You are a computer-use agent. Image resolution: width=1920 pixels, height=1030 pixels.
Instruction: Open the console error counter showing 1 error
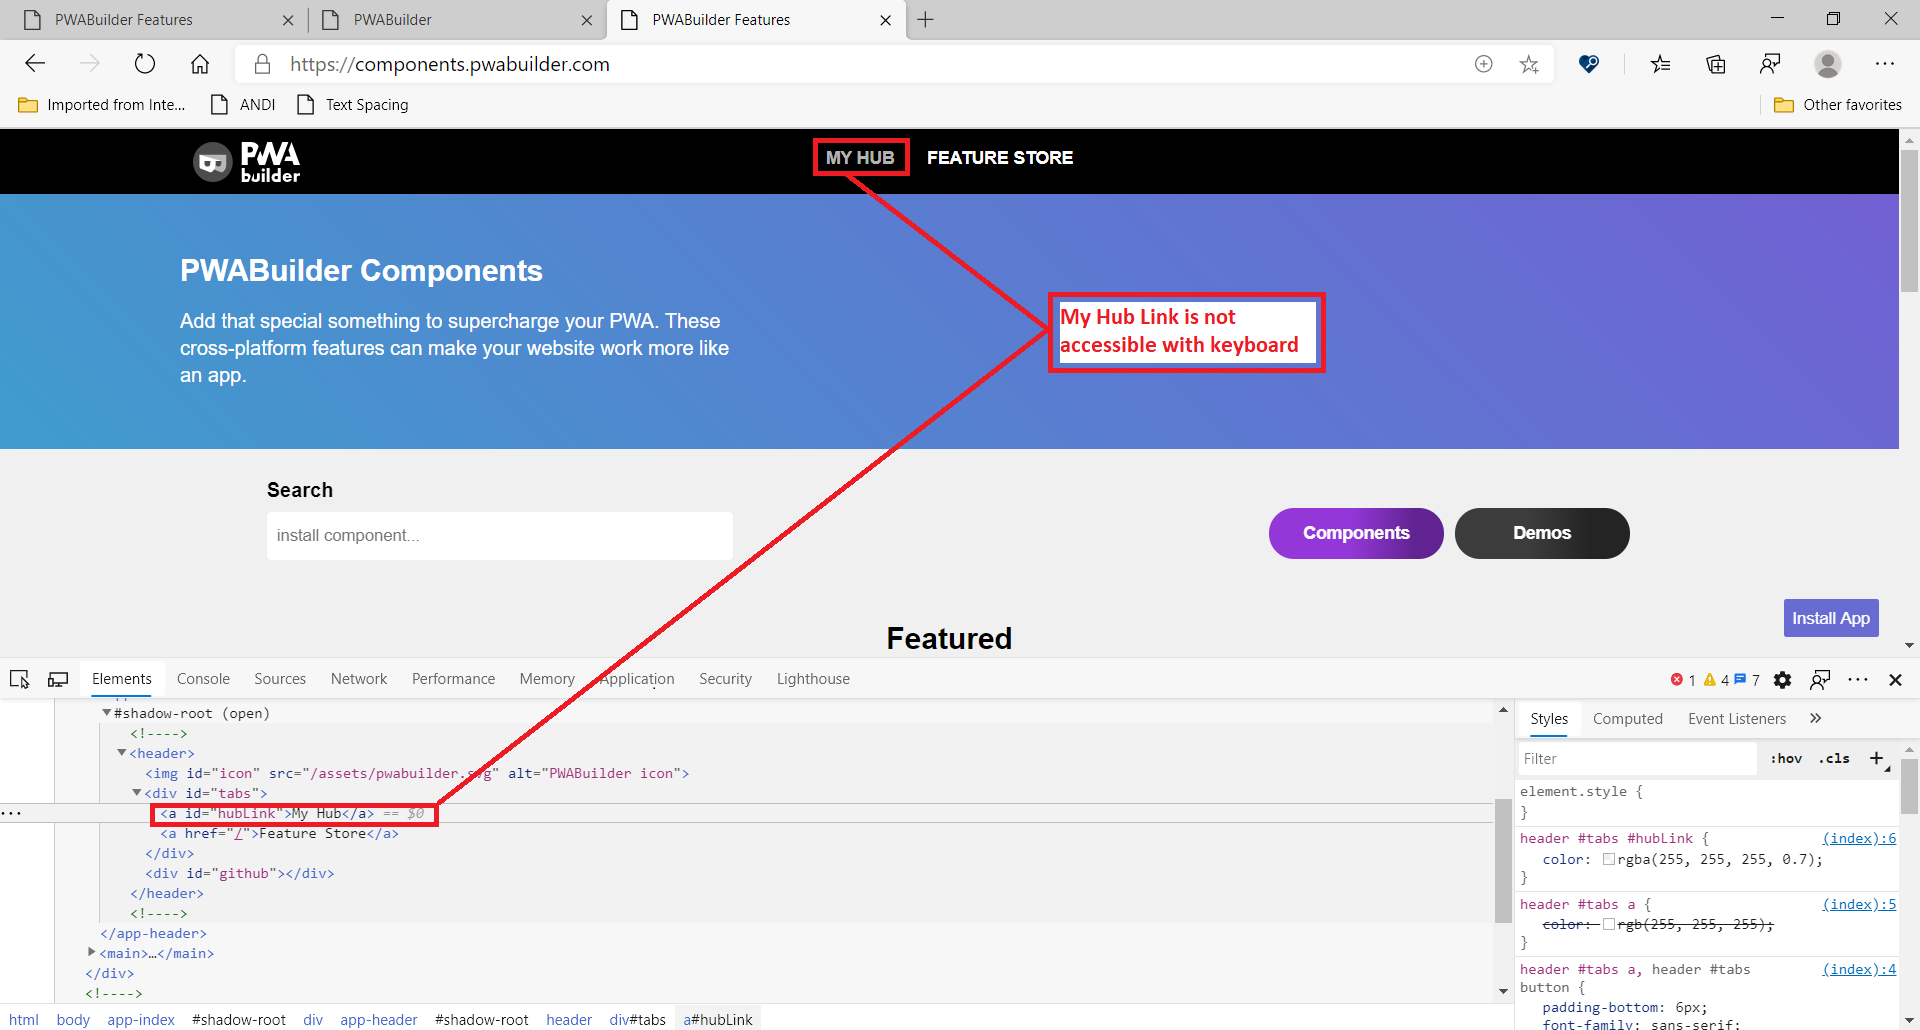[x=1684, y=679]
